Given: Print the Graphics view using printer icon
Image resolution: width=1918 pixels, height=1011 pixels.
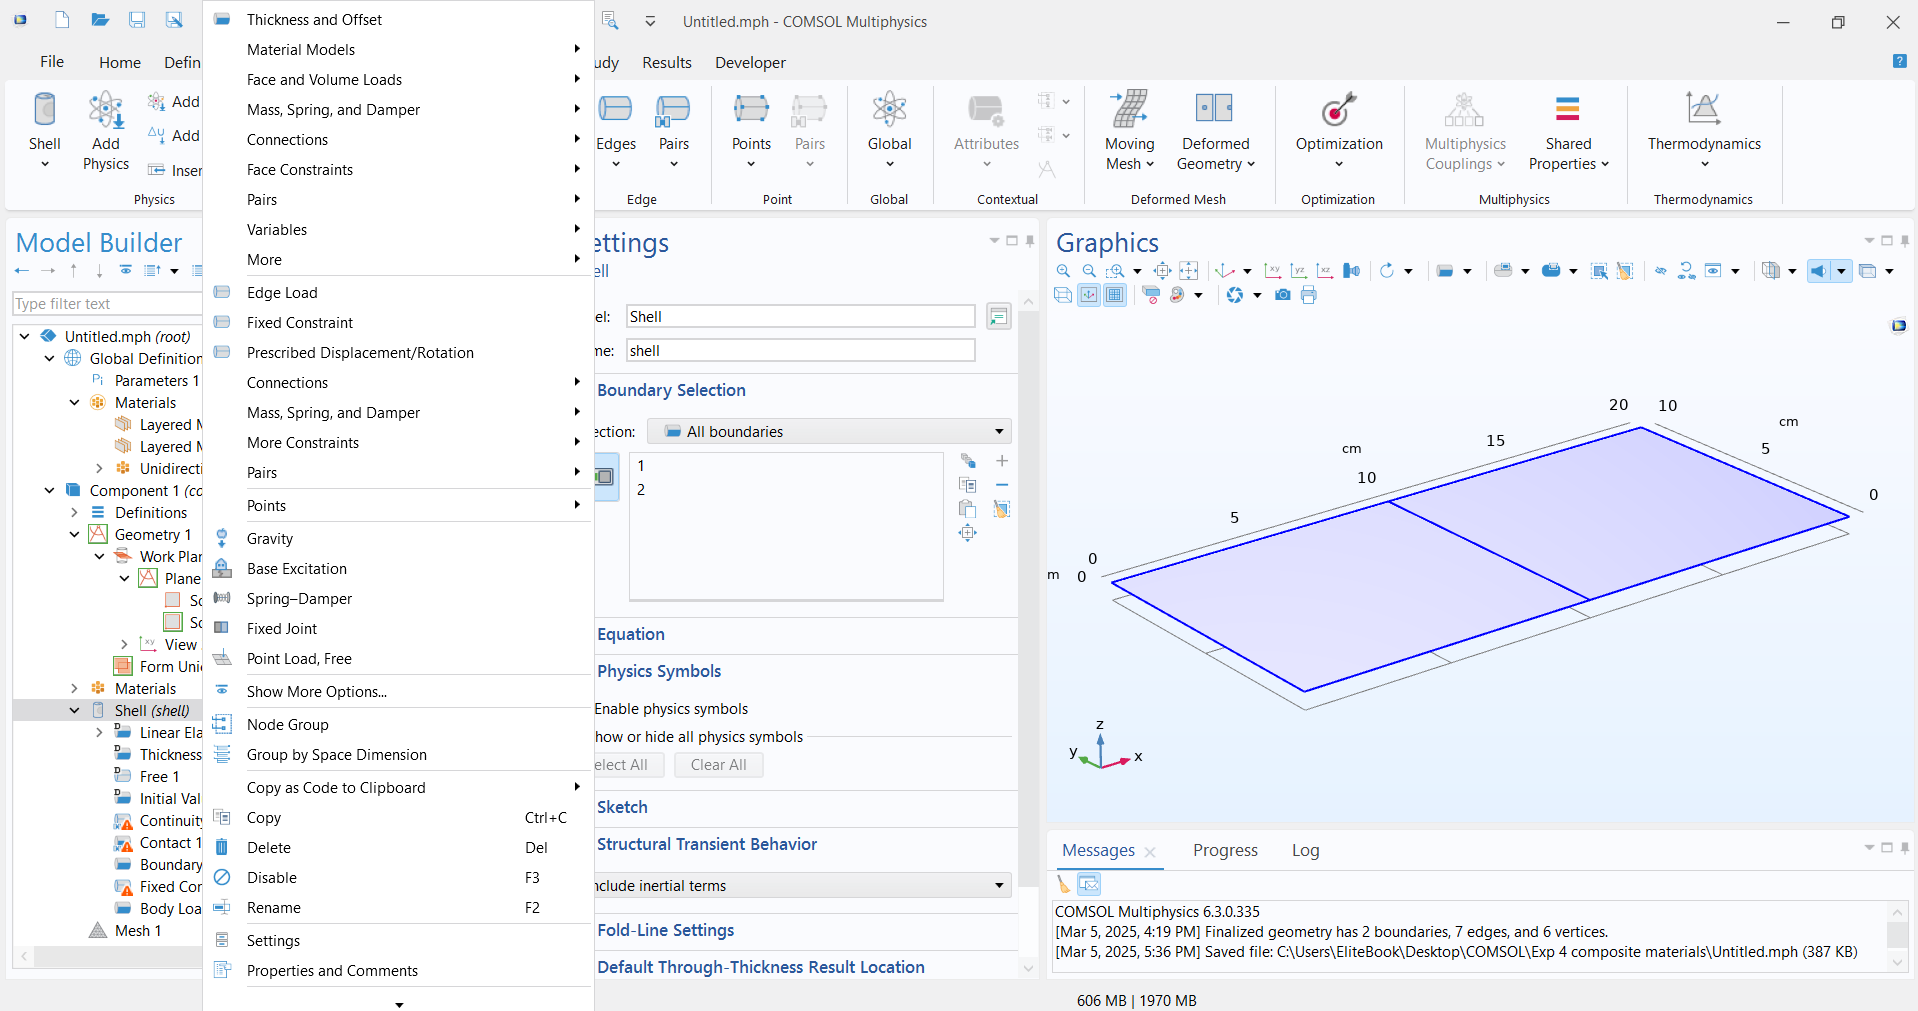Looking at the screenshot, I should (1309, 295).
